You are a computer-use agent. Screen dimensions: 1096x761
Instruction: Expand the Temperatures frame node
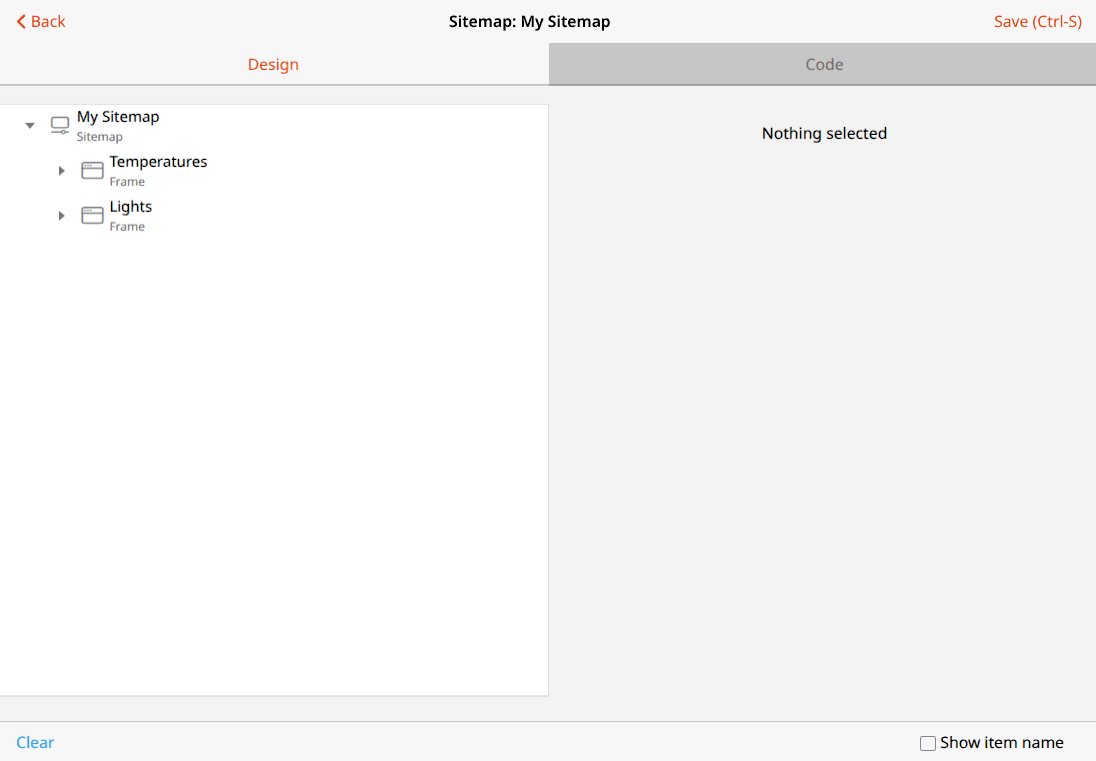(61, 170)
